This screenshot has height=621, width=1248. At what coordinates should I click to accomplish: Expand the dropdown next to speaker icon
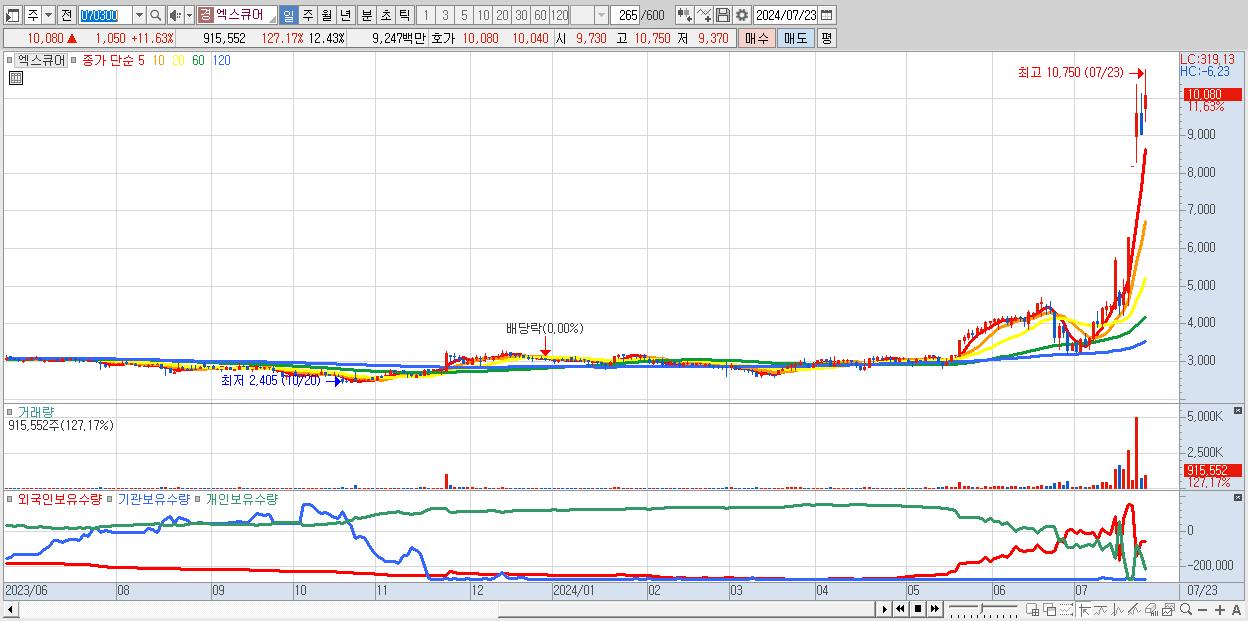point(189,15)
